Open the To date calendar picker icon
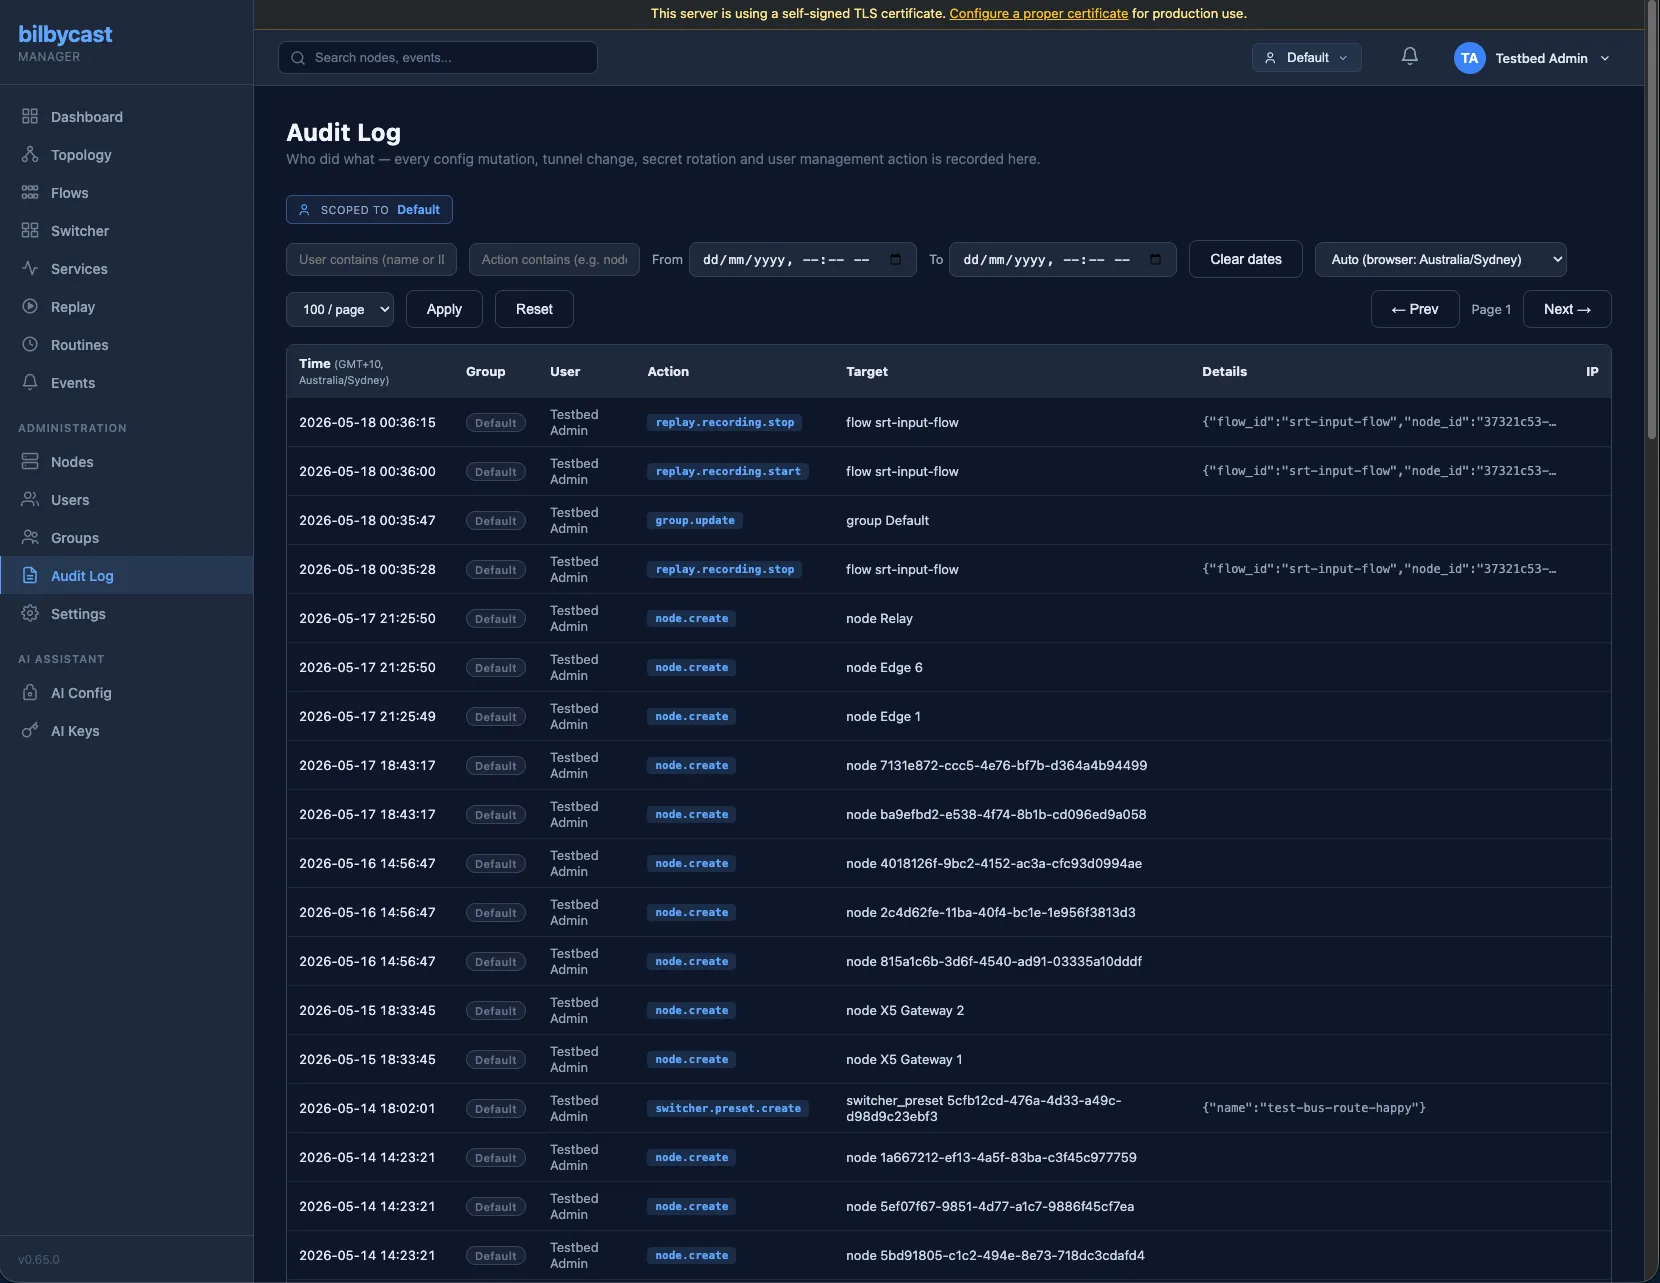This screenshot has height=1283, width=1660. click(1155, 259)
